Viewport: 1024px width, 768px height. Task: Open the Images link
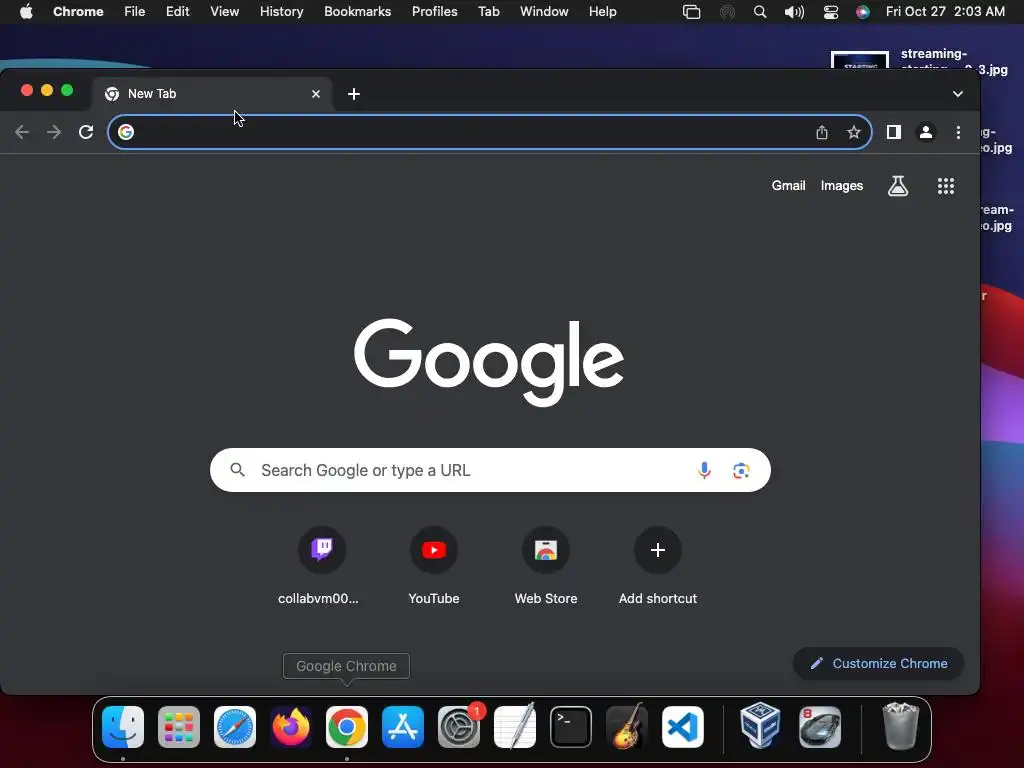click(x=842, y=185)
